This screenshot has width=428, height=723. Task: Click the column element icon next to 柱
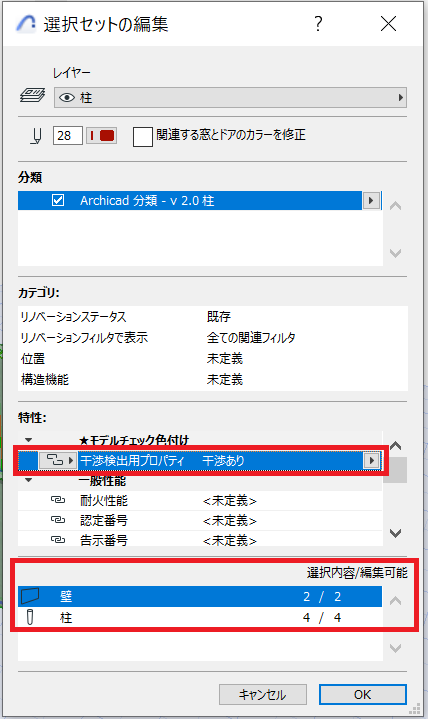[x=30, y=617]
